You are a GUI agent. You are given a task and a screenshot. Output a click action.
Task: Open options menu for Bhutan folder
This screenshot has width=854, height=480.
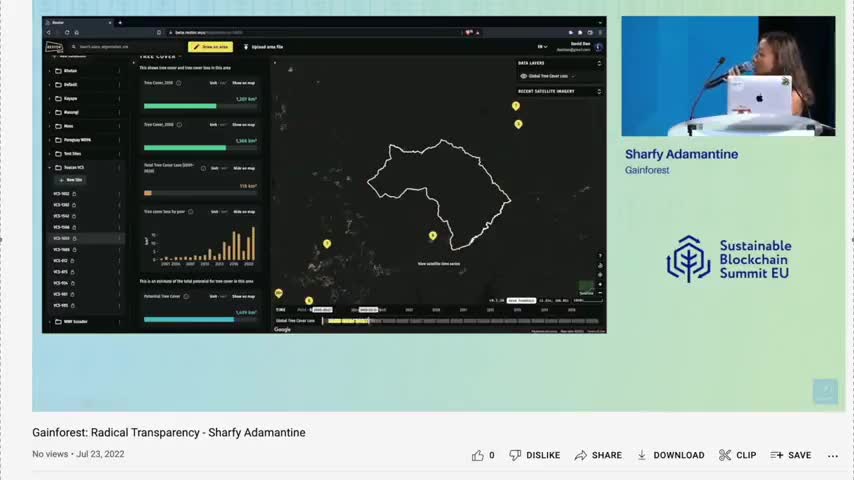119,71
